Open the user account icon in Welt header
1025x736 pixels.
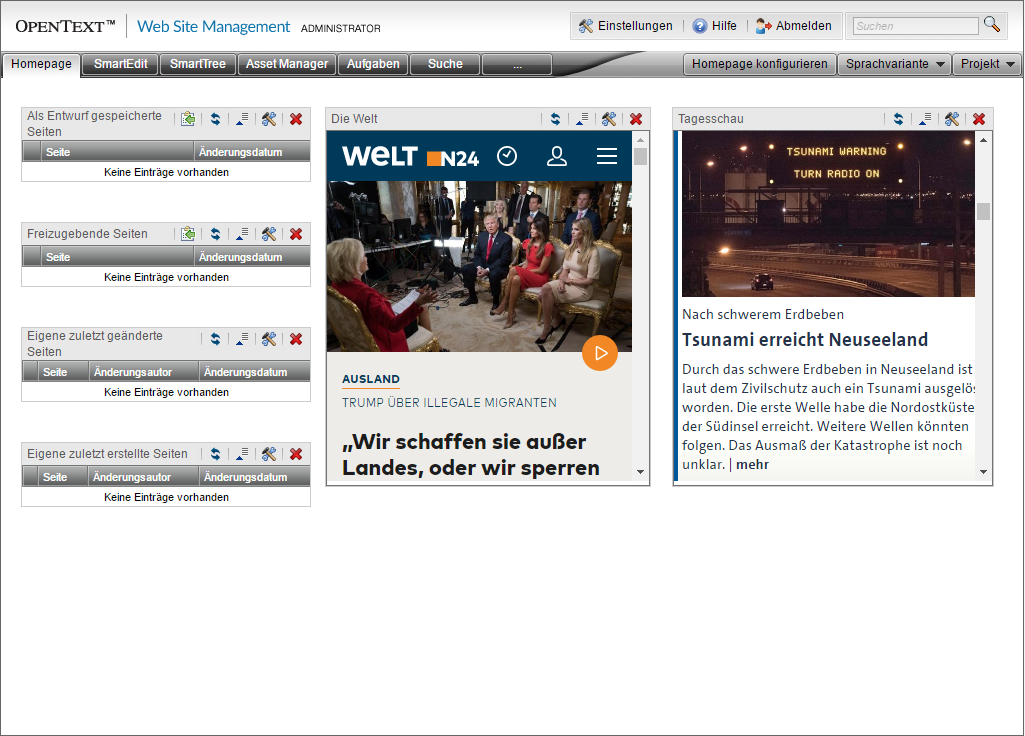coord(557,156)
